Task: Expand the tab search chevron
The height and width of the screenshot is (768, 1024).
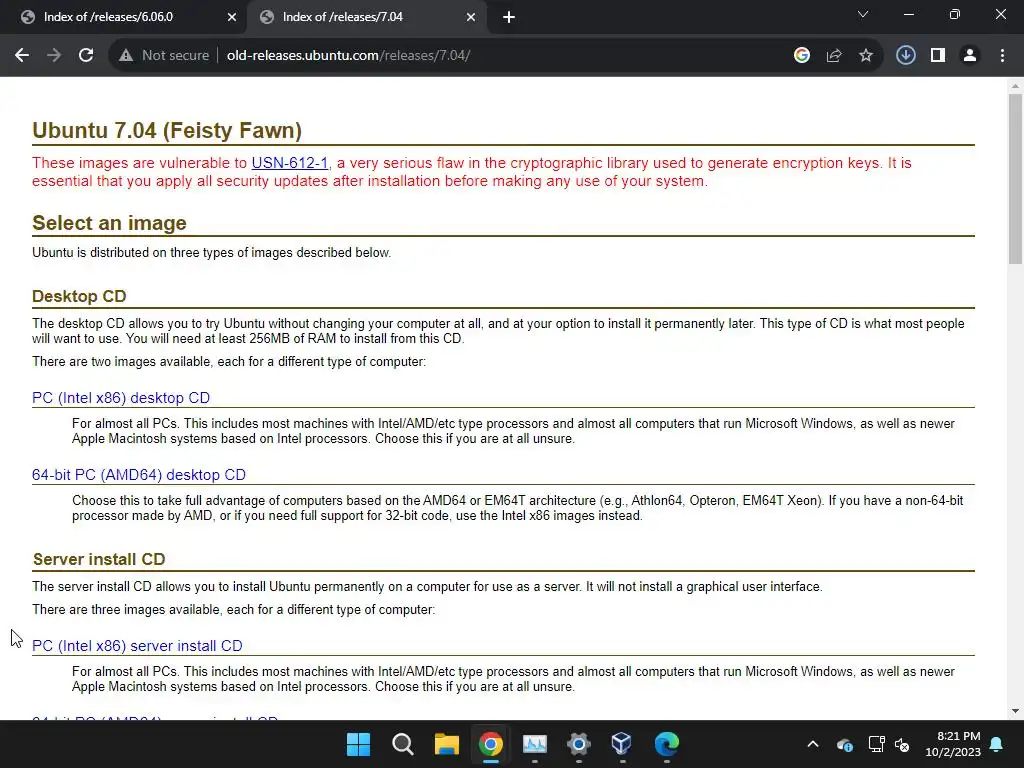Action: (863, 14)
